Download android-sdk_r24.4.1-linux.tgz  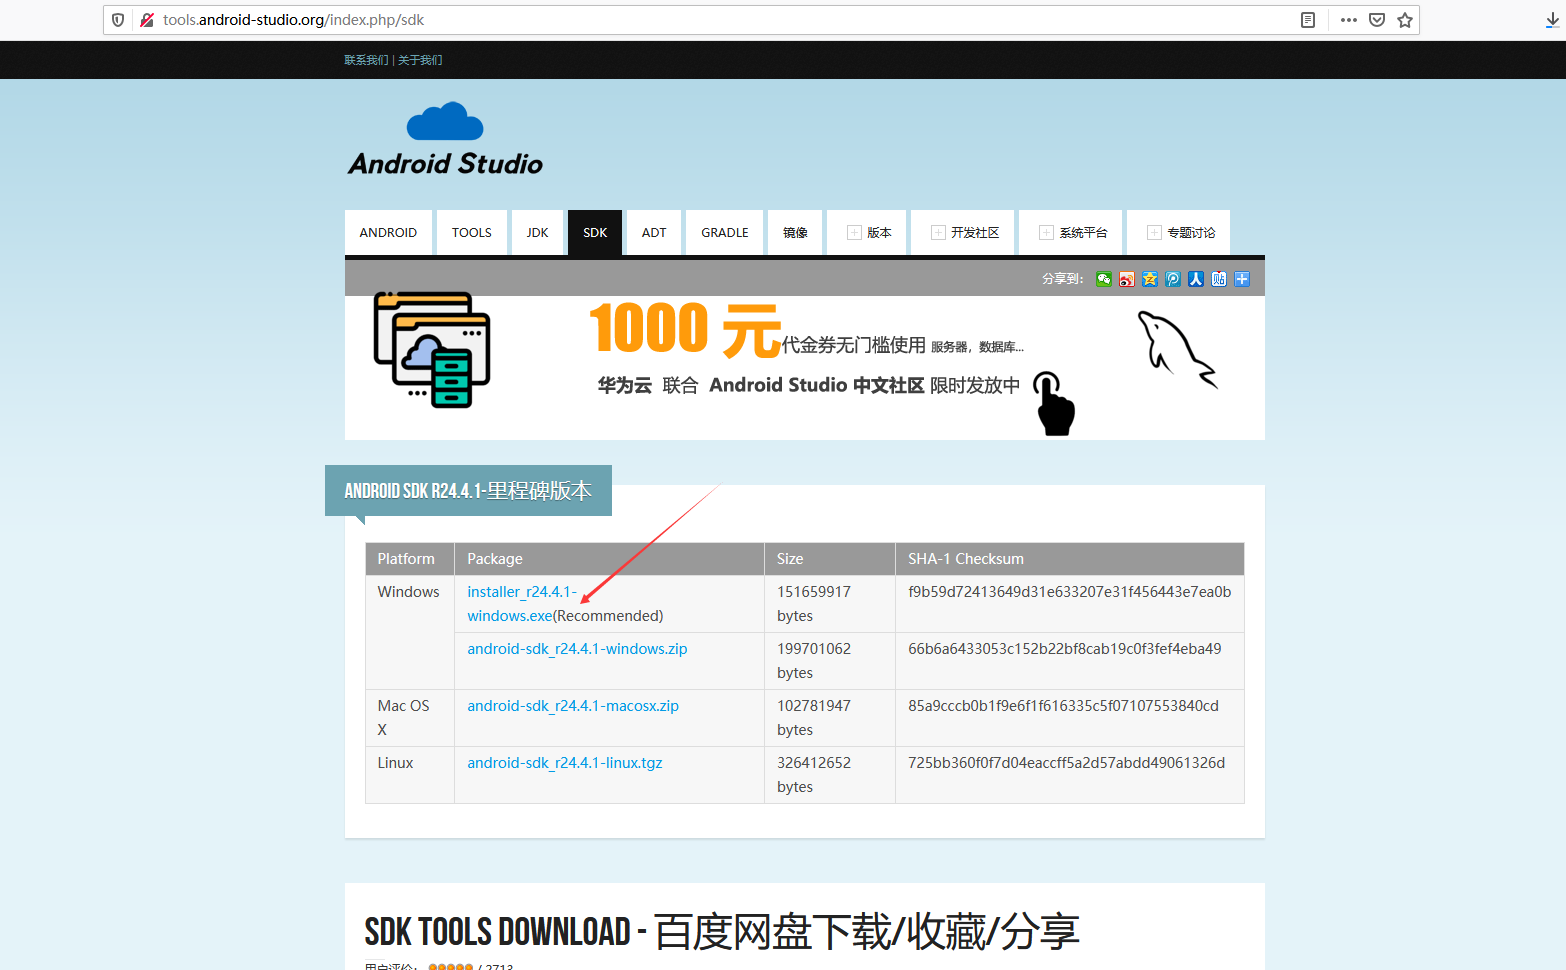tap(565, 763)
